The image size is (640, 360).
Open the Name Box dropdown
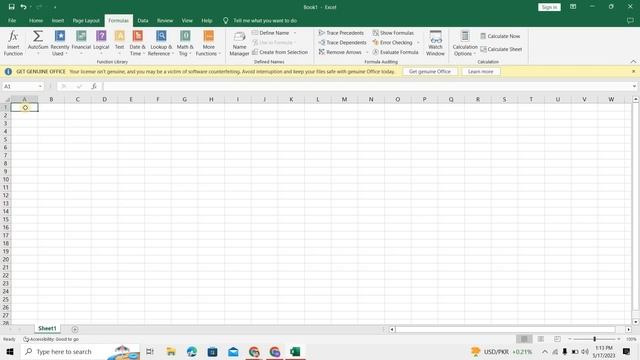coord(40,87)
